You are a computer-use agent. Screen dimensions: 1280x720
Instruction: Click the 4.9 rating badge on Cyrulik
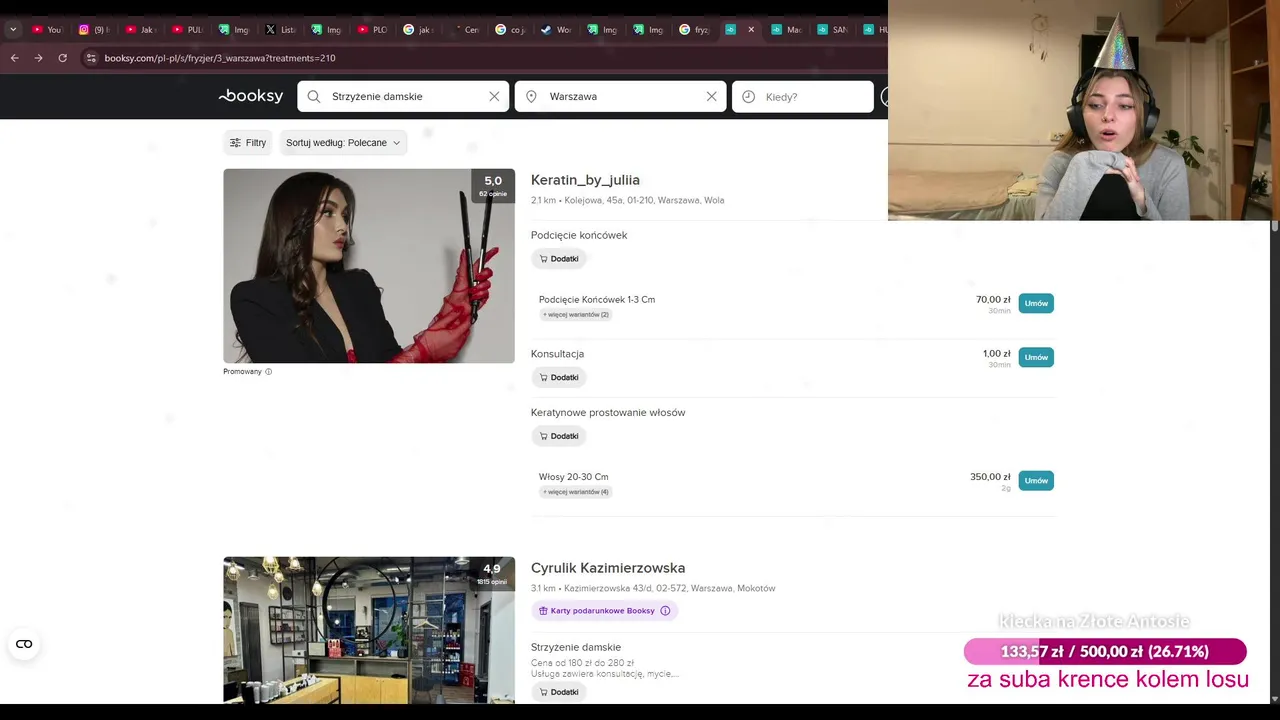492,573
